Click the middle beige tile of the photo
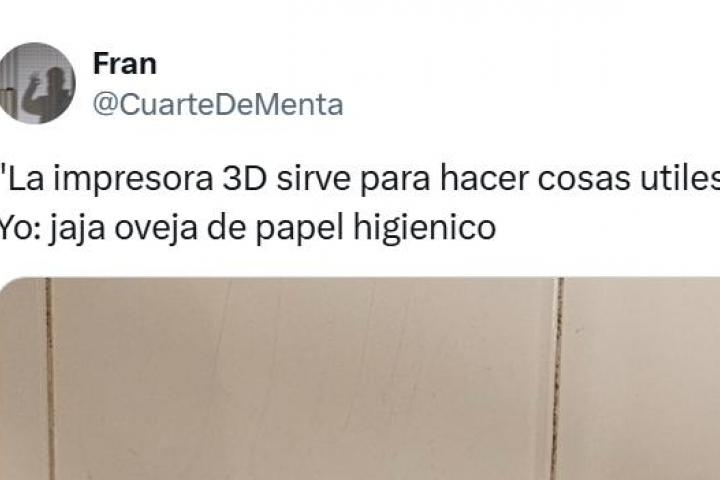 [x=303, y=378]
